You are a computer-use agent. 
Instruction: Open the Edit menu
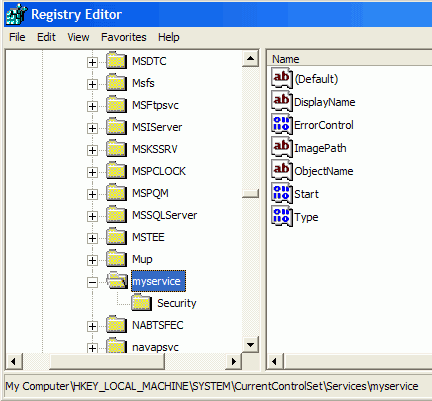[x=46, y=37]
